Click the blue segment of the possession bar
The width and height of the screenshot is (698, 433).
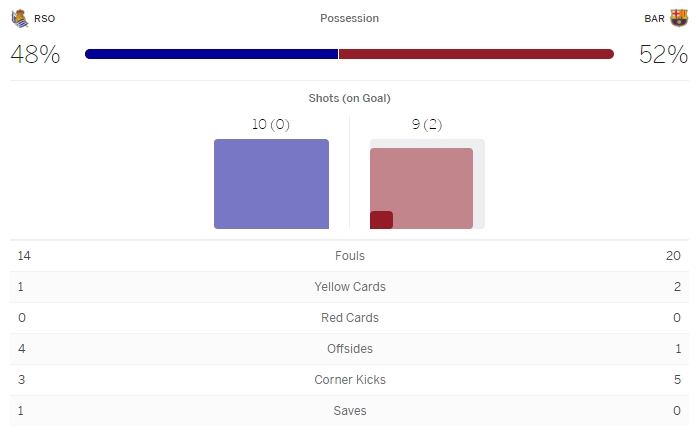point(212,54)
